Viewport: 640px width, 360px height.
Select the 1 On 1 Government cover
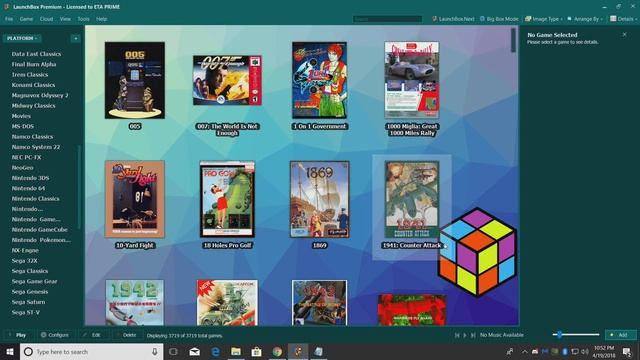coord(320,80)
